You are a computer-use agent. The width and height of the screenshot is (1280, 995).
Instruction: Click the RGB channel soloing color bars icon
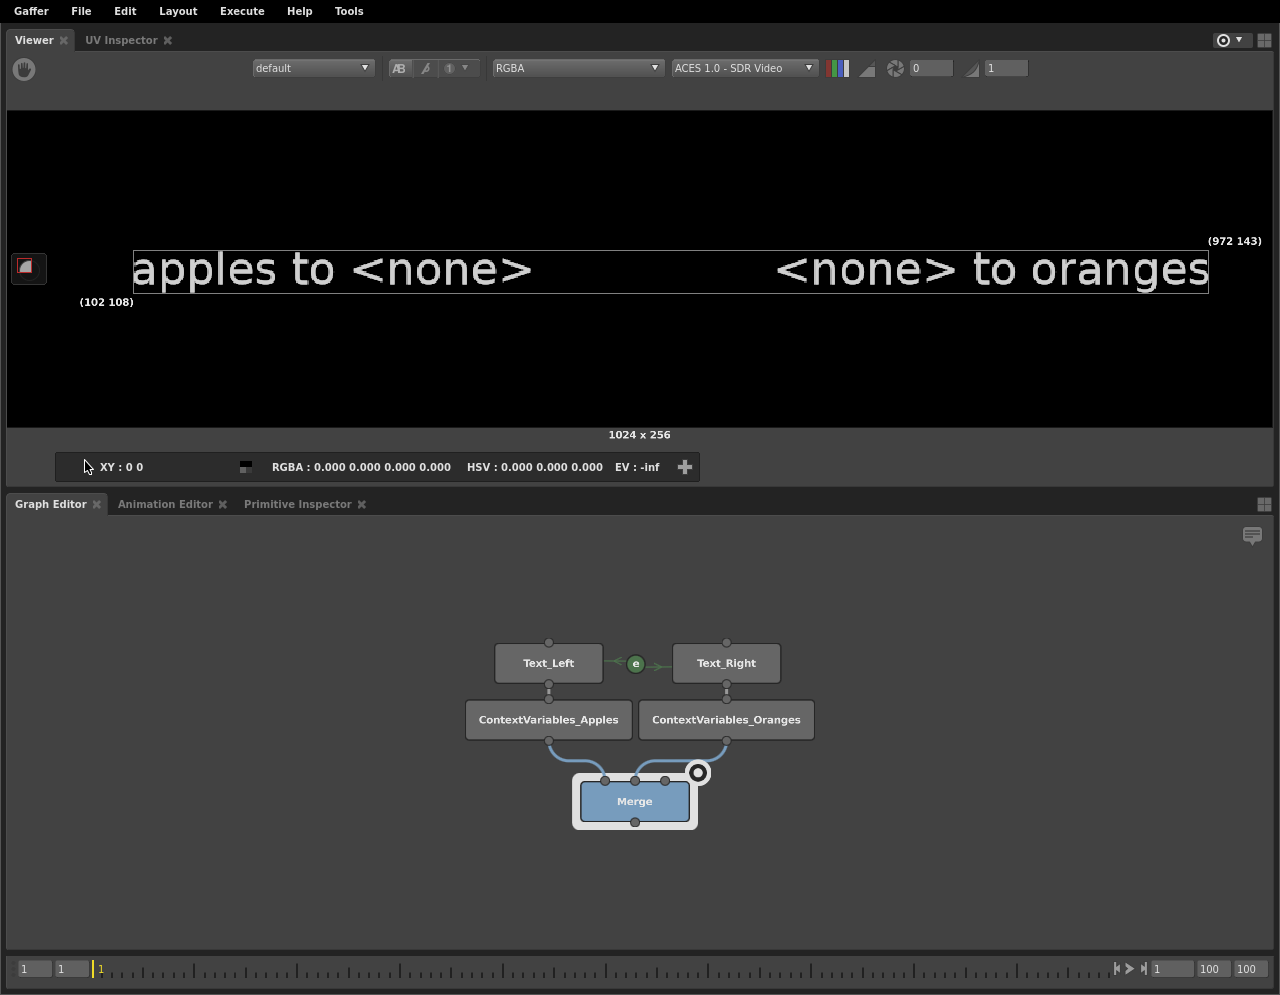coord(838,68)
